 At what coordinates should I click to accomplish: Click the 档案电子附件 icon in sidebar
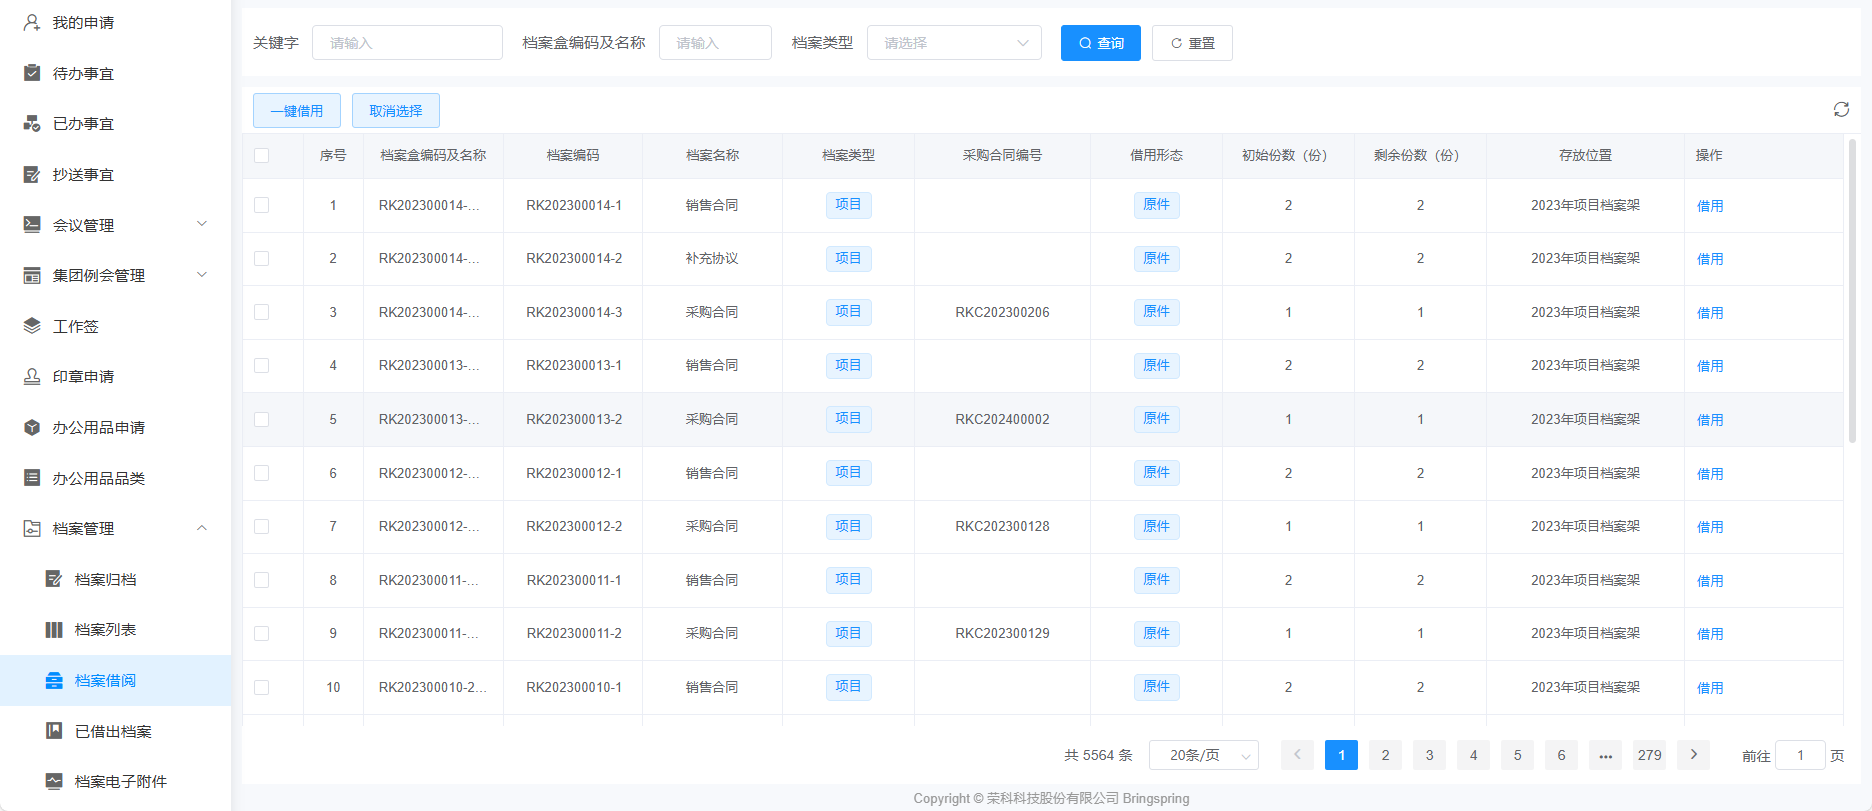[54, 781]
